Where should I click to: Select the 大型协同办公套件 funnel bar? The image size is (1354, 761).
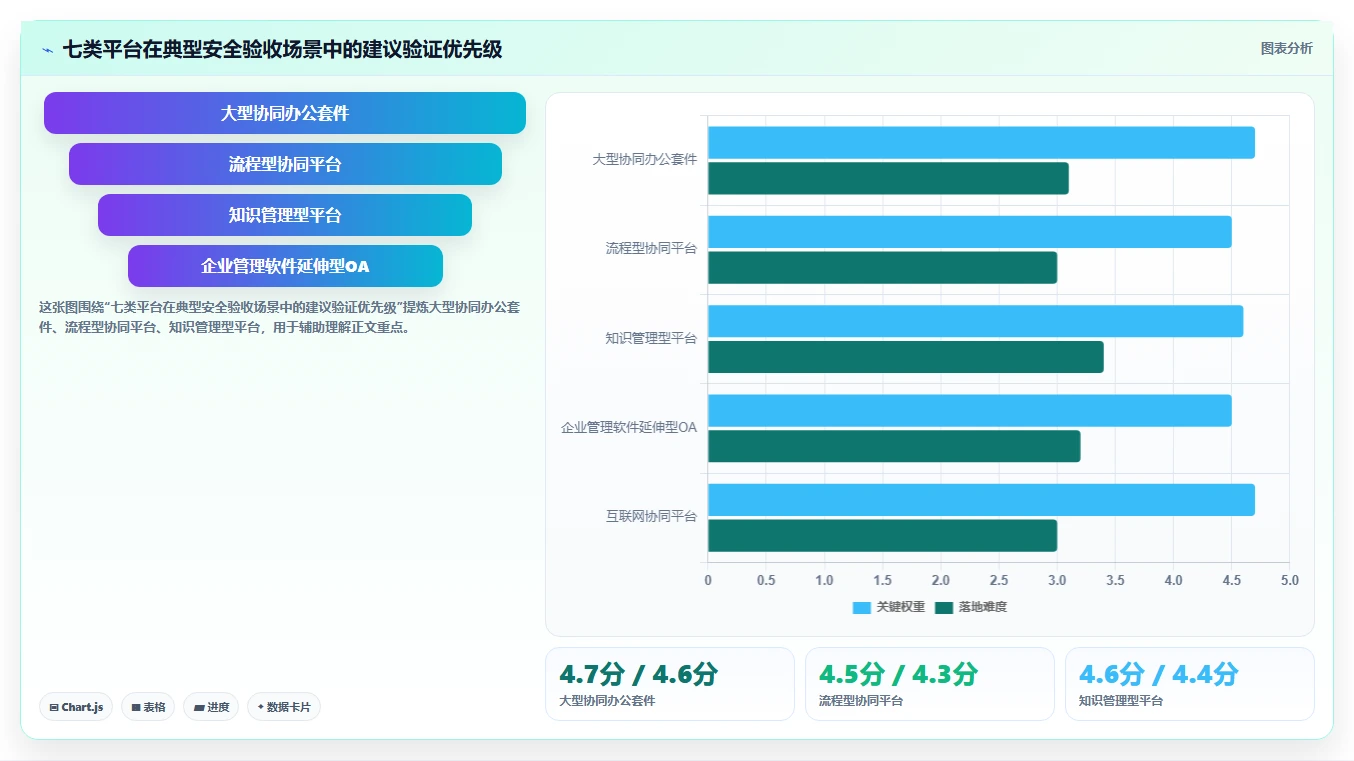(x=285, y=113)
